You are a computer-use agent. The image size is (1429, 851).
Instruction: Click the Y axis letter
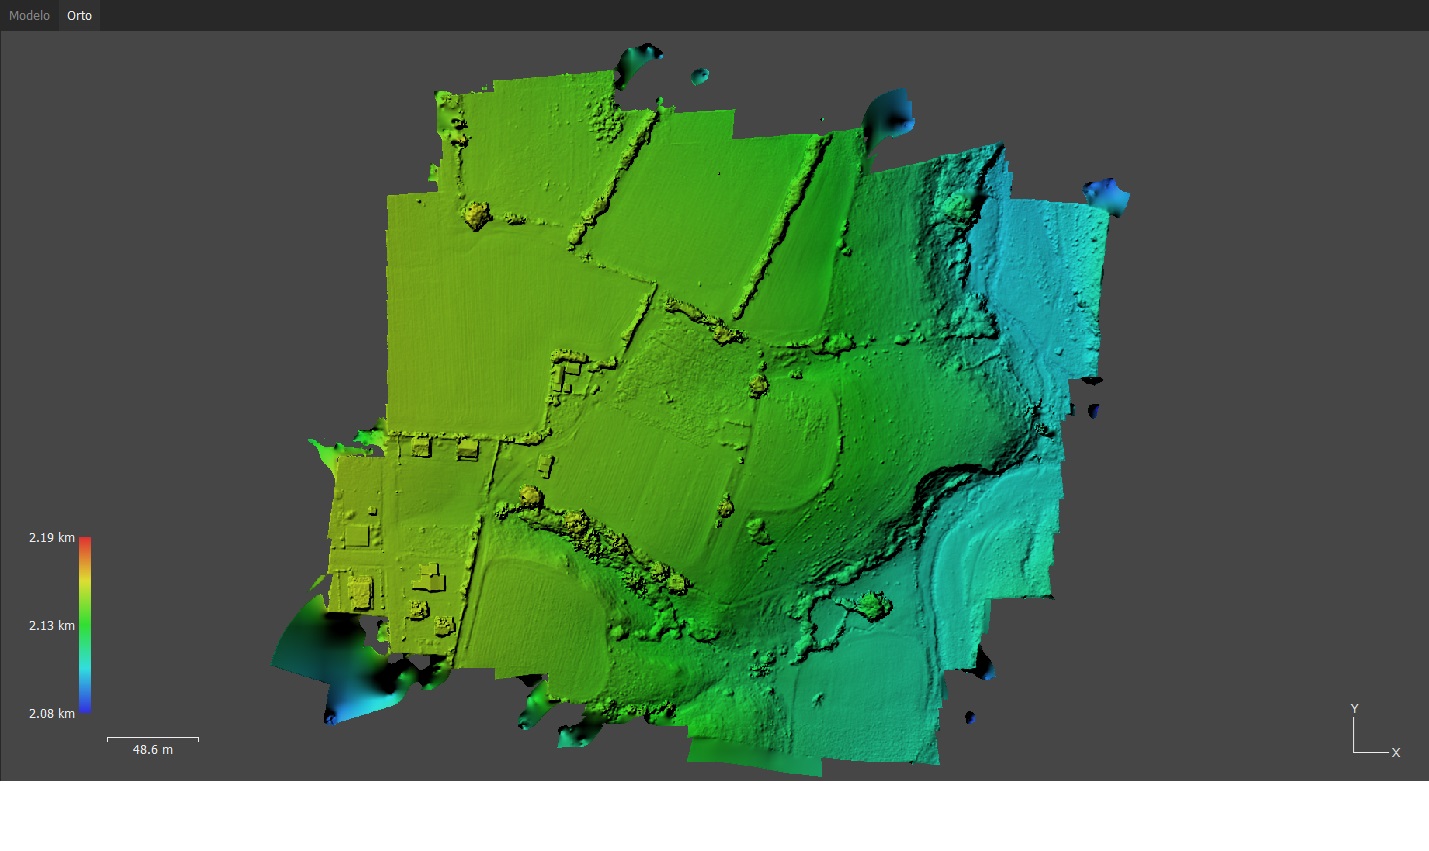pyautogui.click(x=1355, y=709)
